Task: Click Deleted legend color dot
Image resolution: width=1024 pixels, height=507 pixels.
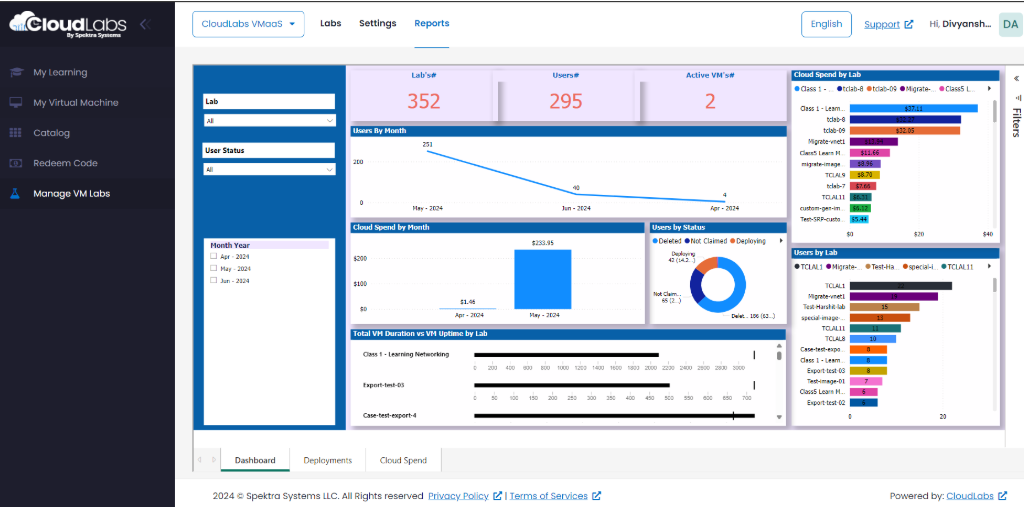Action: (655, 241)
